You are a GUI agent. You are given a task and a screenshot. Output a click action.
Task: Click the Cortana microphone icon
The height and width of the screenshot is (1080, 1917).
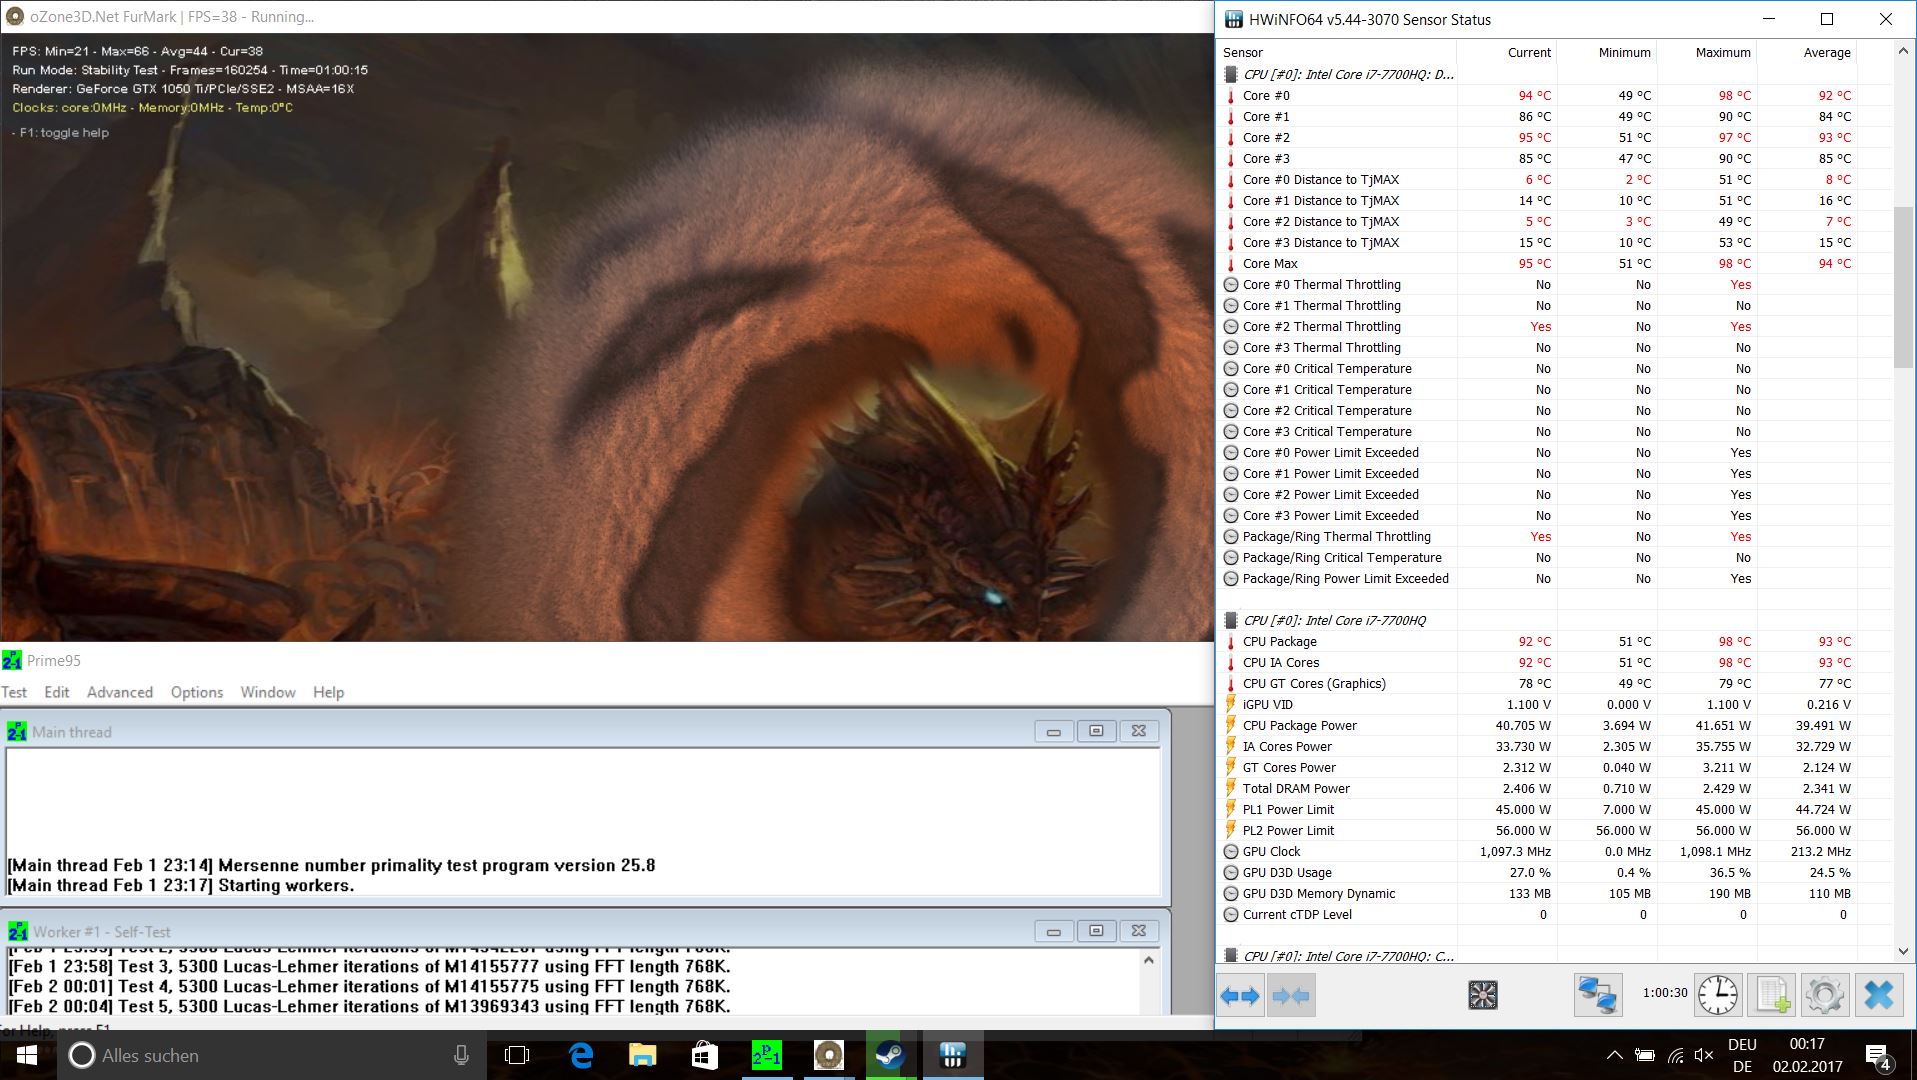(461, 1055)
